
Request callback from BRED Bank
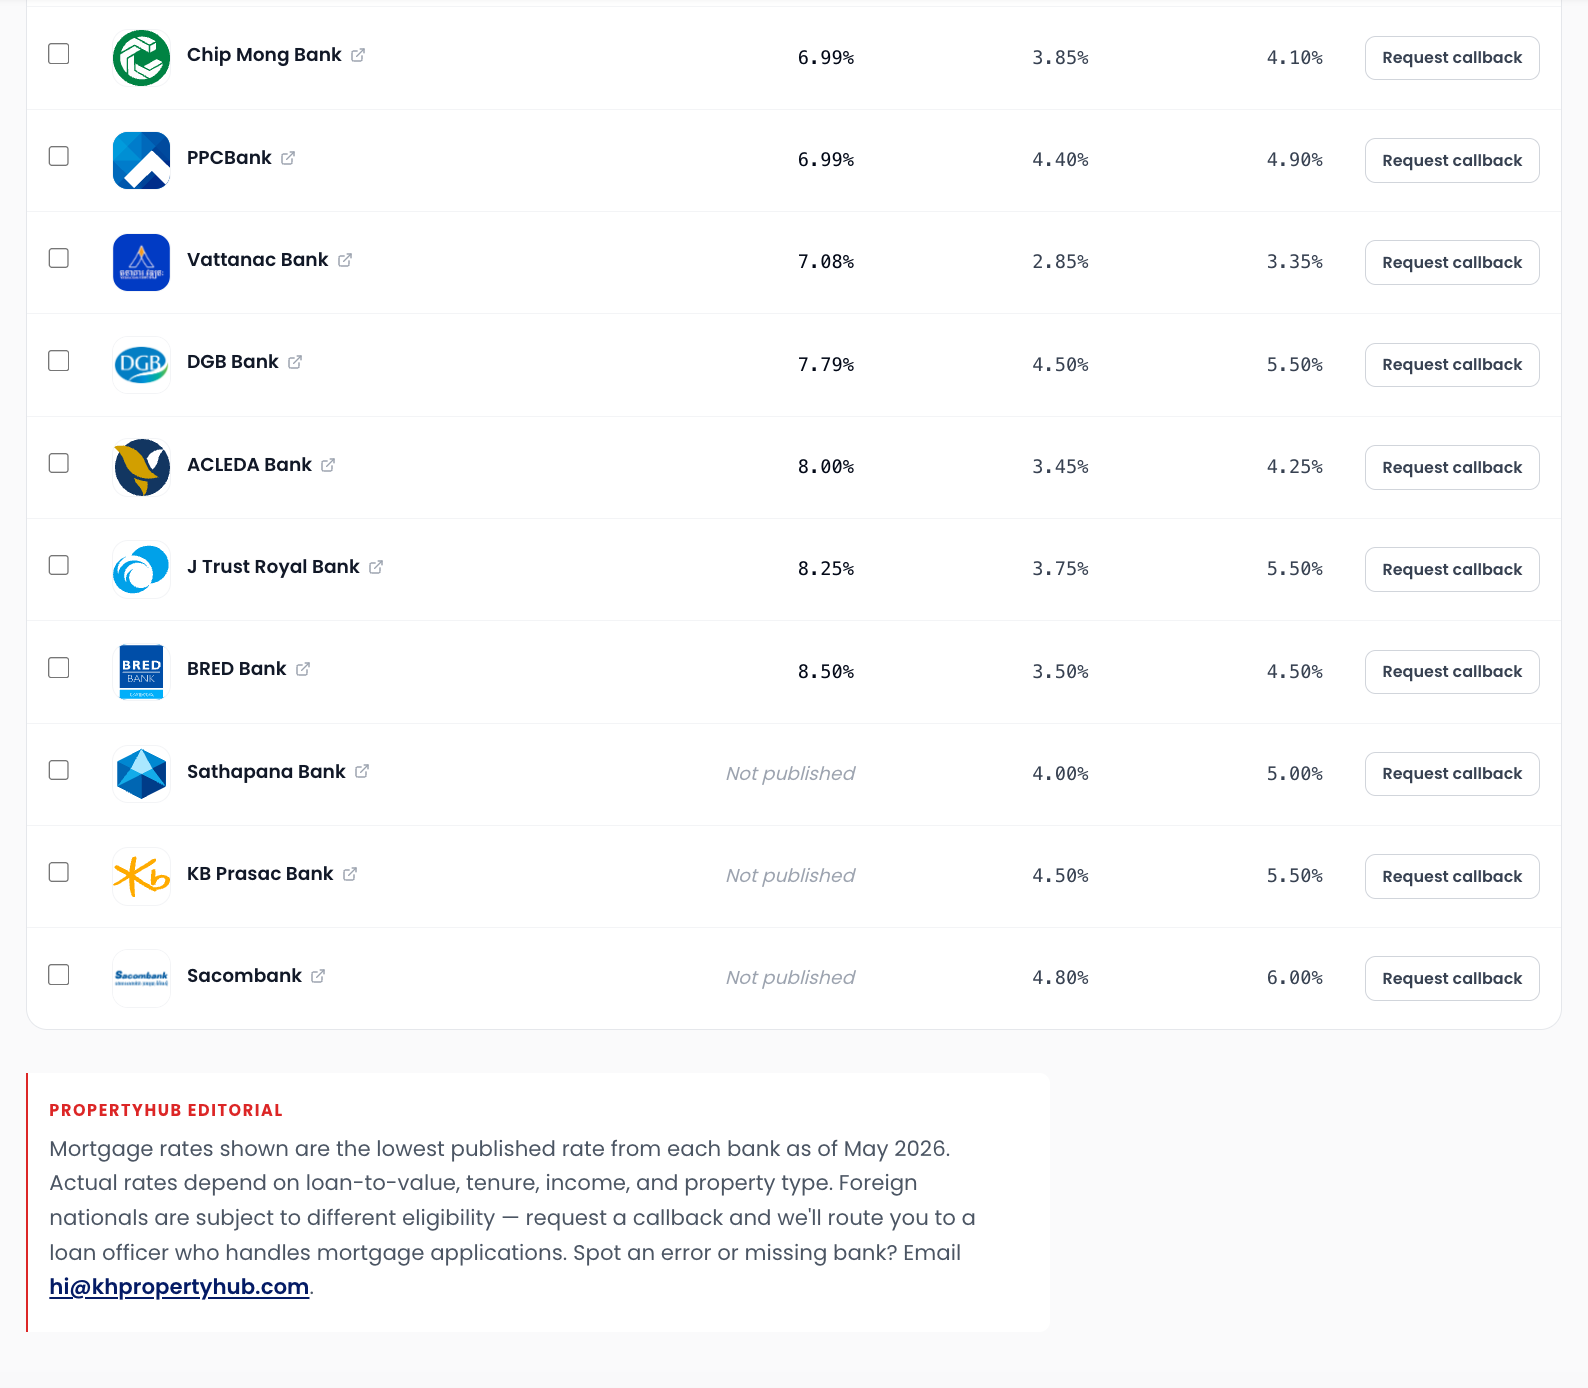click(1452, 671)
